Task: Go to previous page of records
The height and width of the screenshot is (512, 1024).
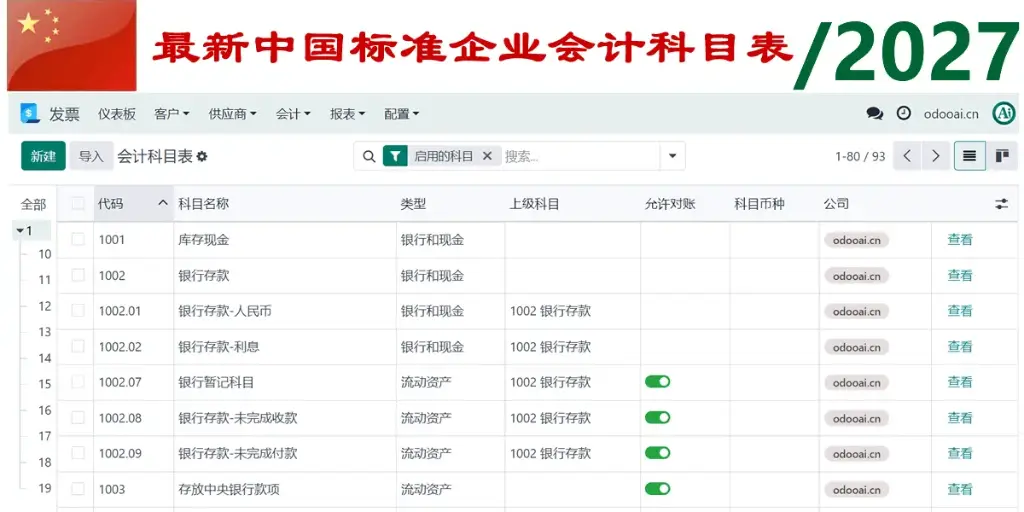Action: [906, 156]
